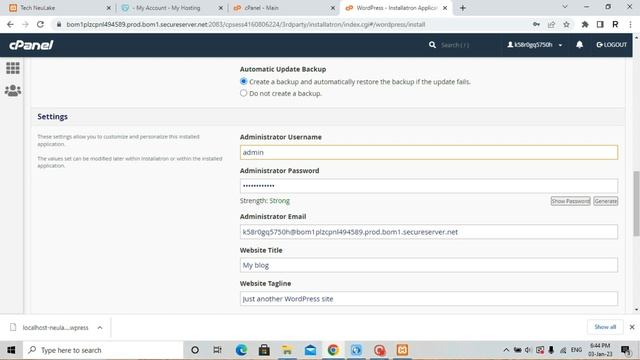Screen dimensions: 640x360
Task: Open Microsoft Store from taskbar
Action: coord(264,350)
